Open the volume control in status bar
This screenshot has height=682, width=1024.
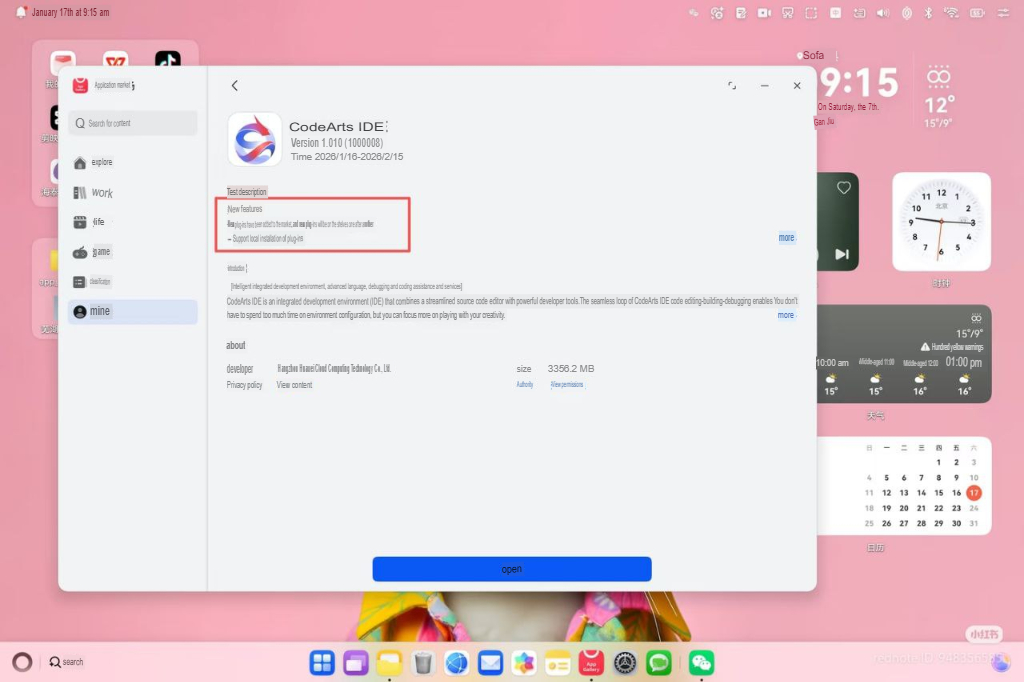(x=883, y=13)
